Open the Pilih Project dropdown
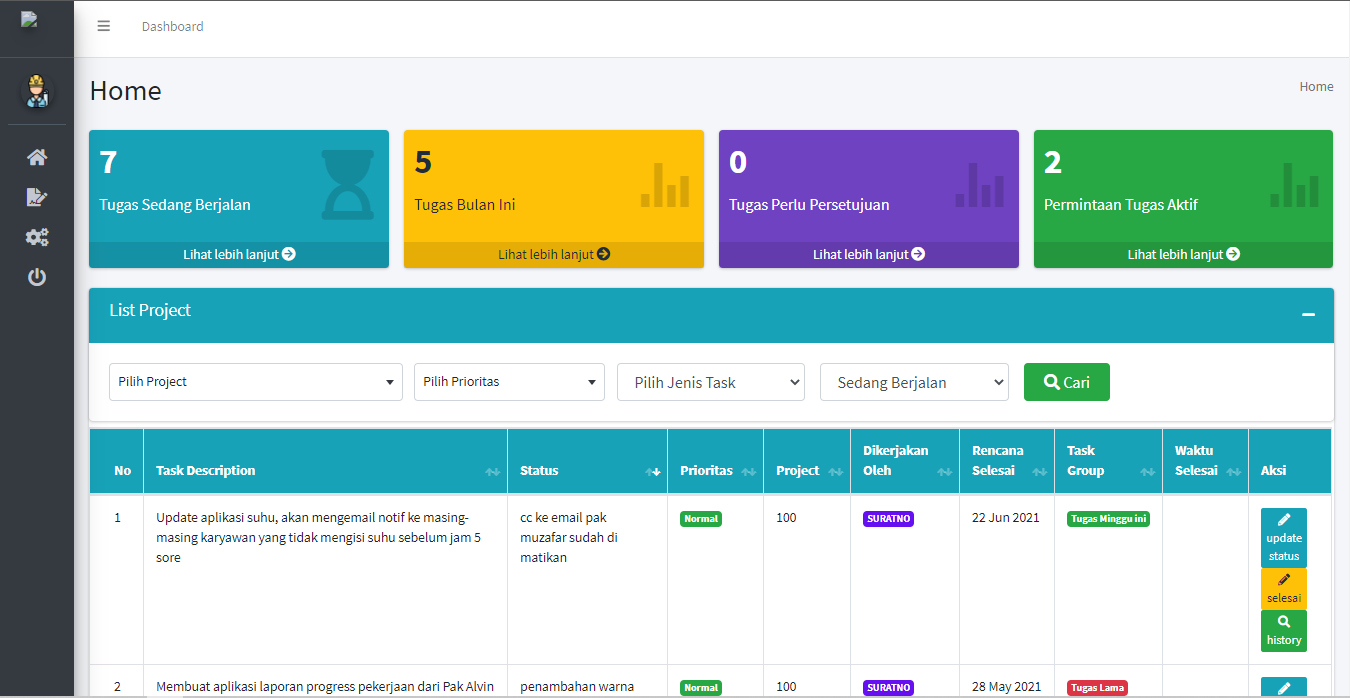Screen dimensions: 1350x698 255,382
